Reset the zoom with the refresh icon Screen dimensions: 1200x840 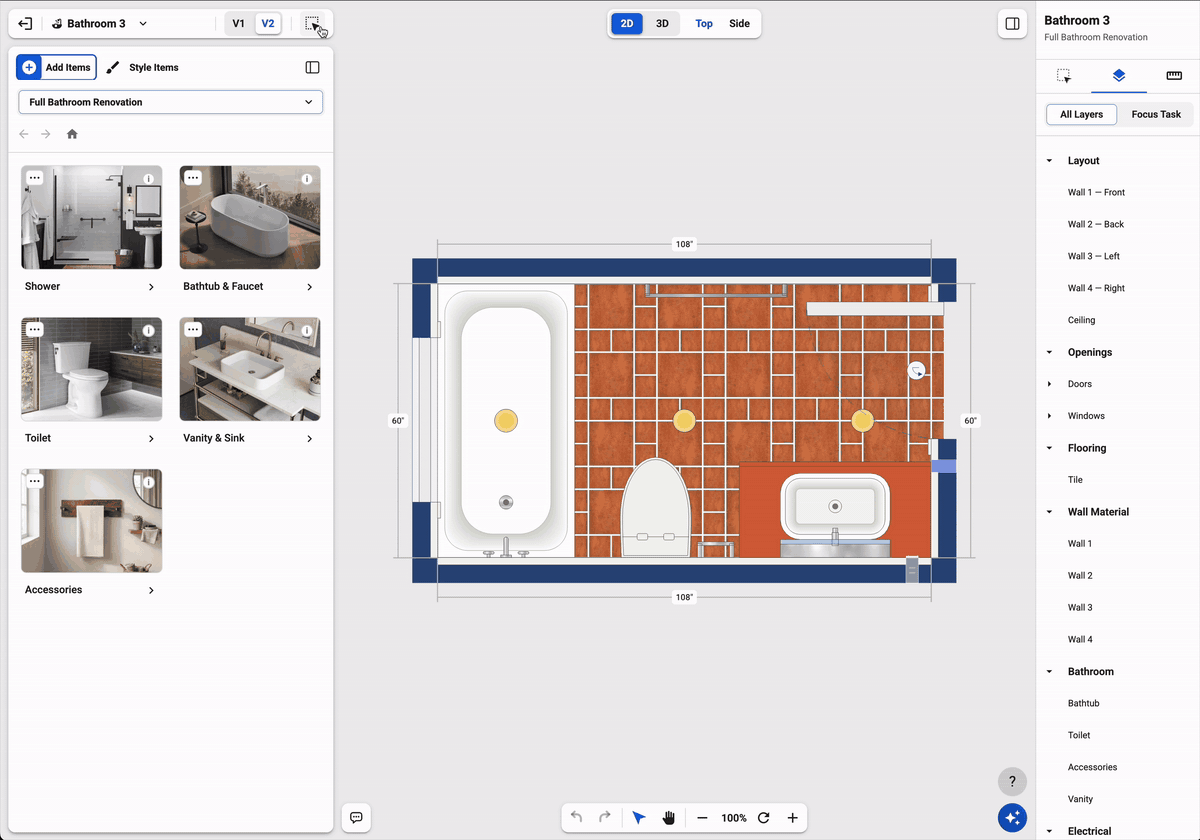(x=763, y=818)
